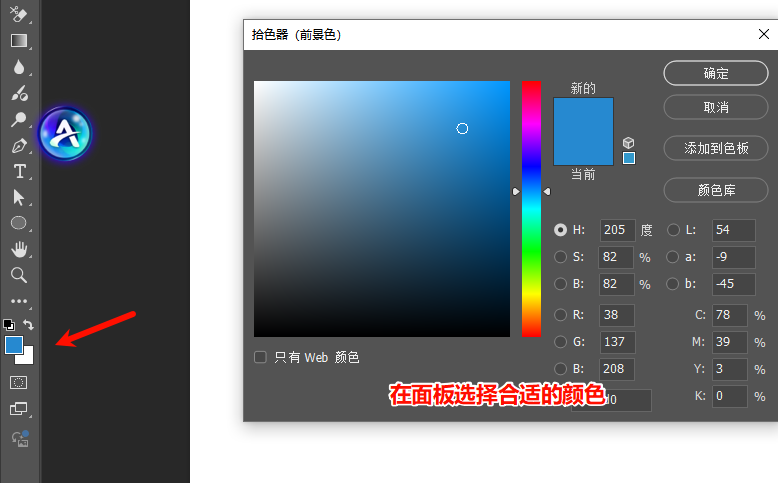Click the color field selection circle

462,129
